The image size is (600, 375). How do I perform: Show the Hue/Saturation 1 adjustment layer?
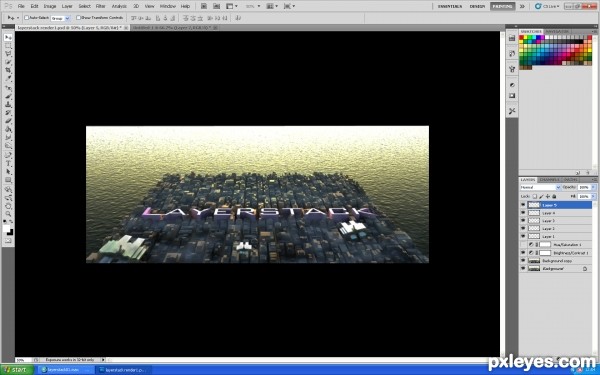click(x=523, y=245)
